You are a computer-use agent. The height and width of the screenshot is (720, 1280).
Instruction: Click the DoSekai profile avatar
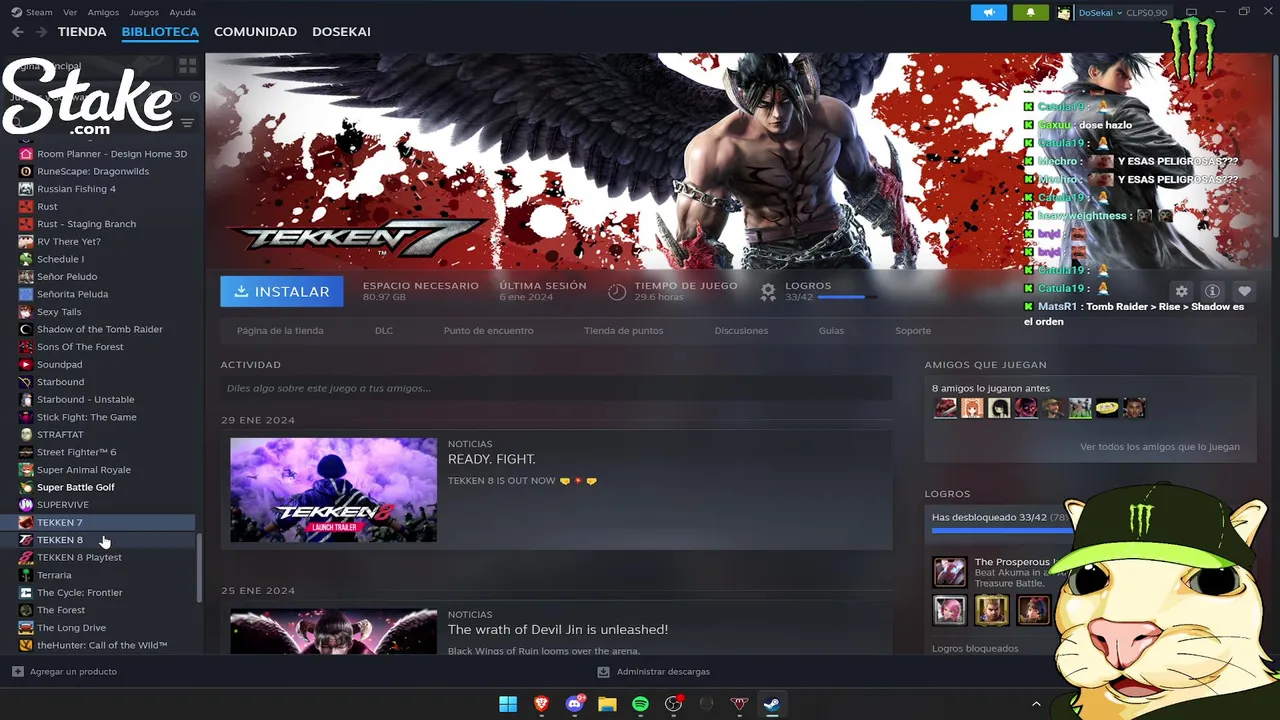1064,13
